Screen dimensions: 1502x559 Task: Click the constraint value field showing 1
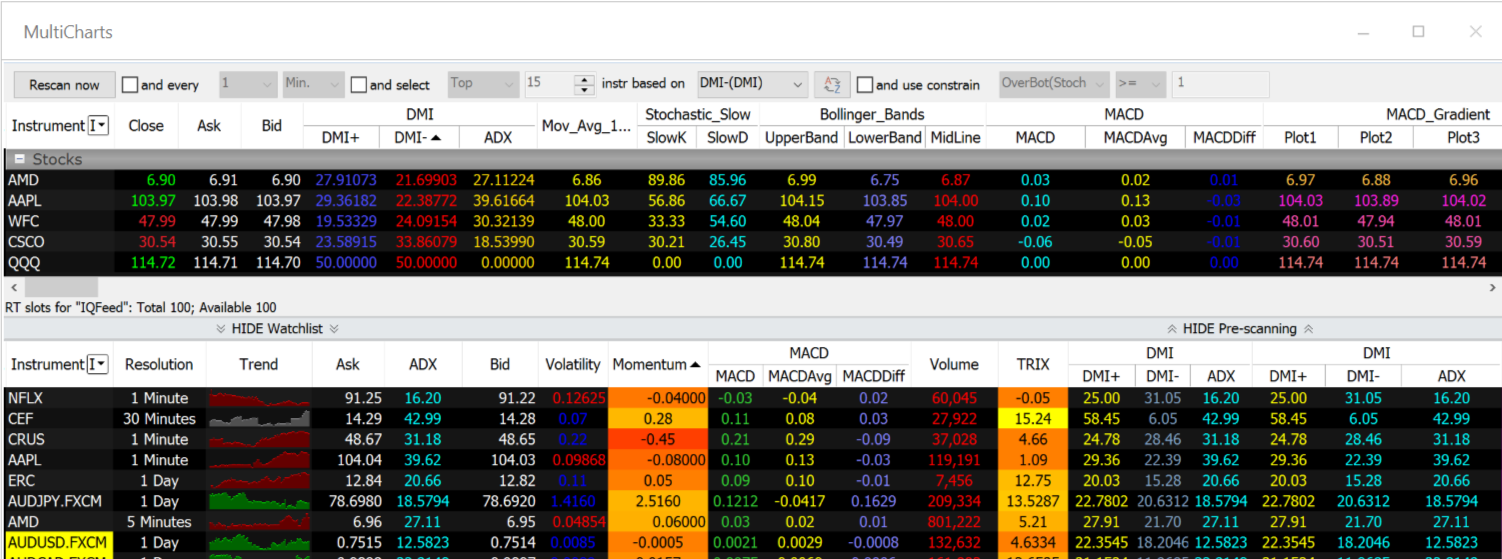coord(1220,84)
